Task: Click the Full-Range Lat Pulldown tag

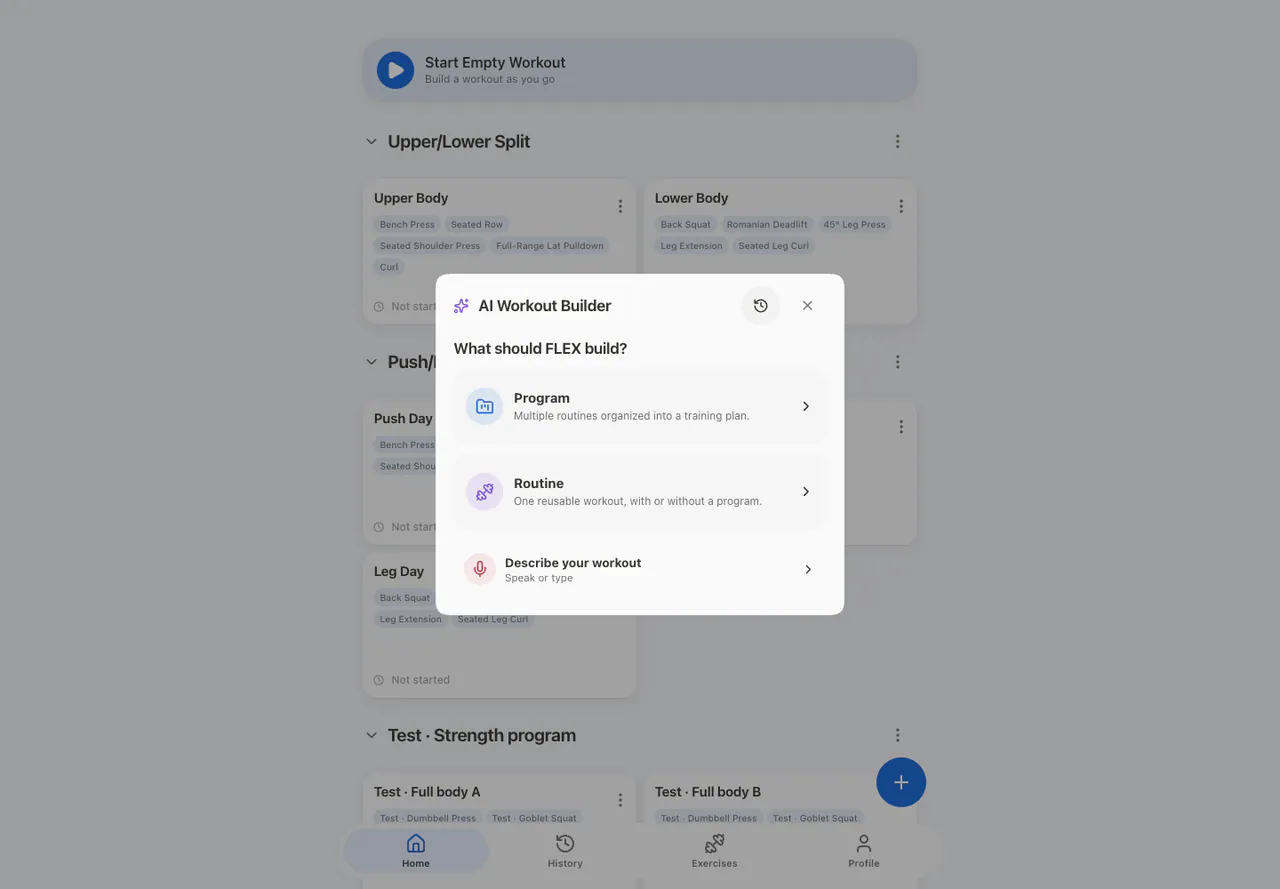Action: point(550,246)
